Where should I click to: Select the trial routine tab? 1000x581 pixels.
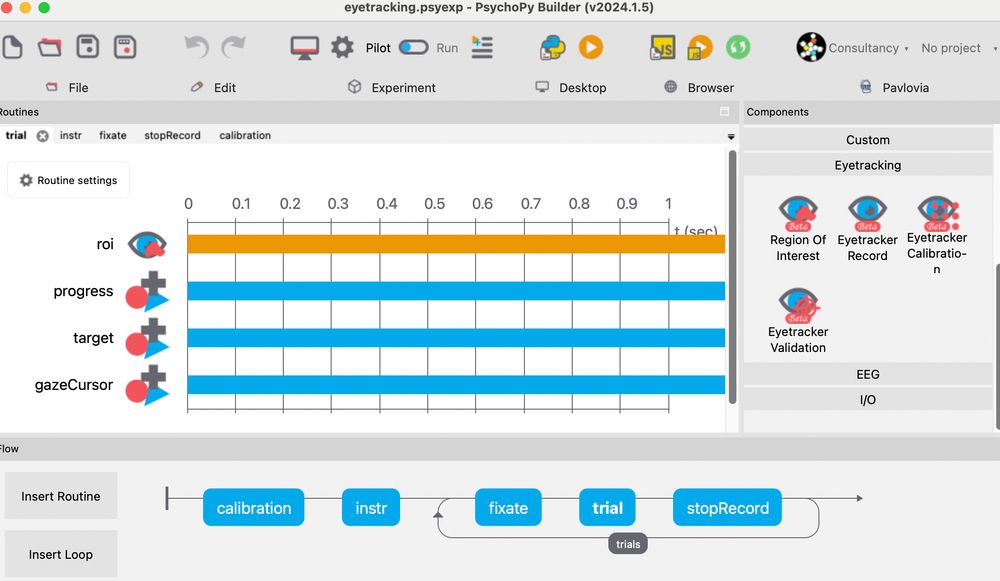point(16,135)
